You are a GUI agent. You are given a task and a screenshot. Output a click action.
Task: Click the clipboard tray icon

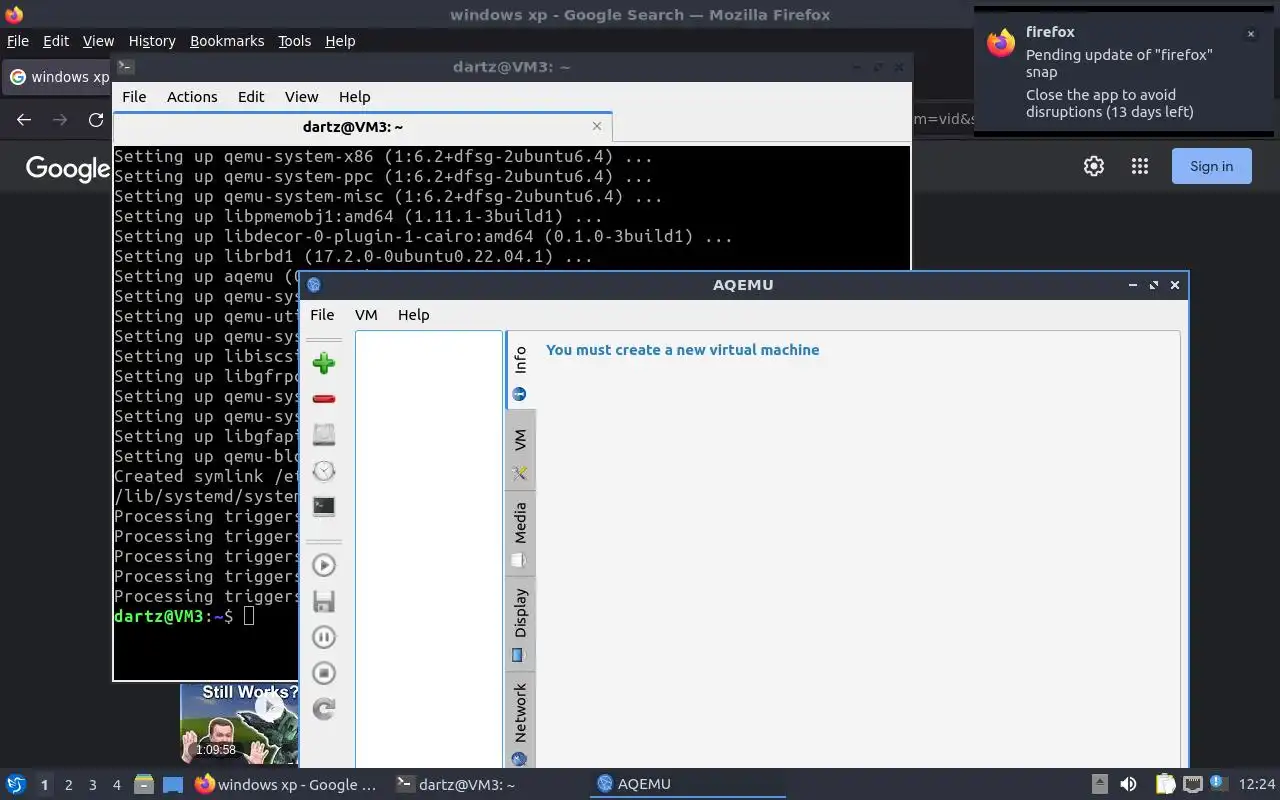[x=1165, y=784]
